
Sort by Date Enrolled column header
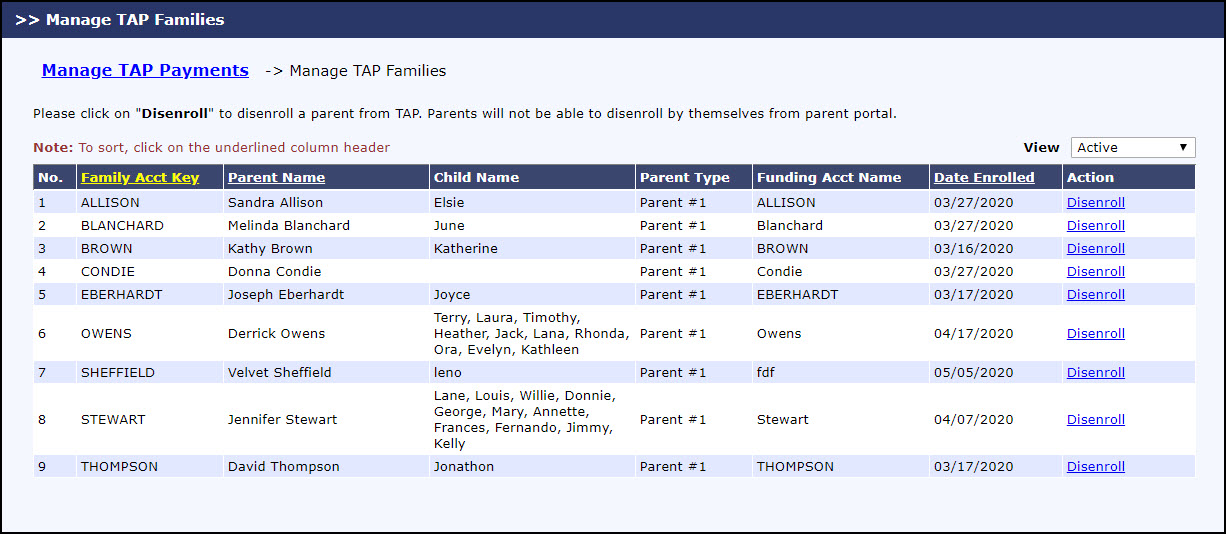[x=984, y=178]
